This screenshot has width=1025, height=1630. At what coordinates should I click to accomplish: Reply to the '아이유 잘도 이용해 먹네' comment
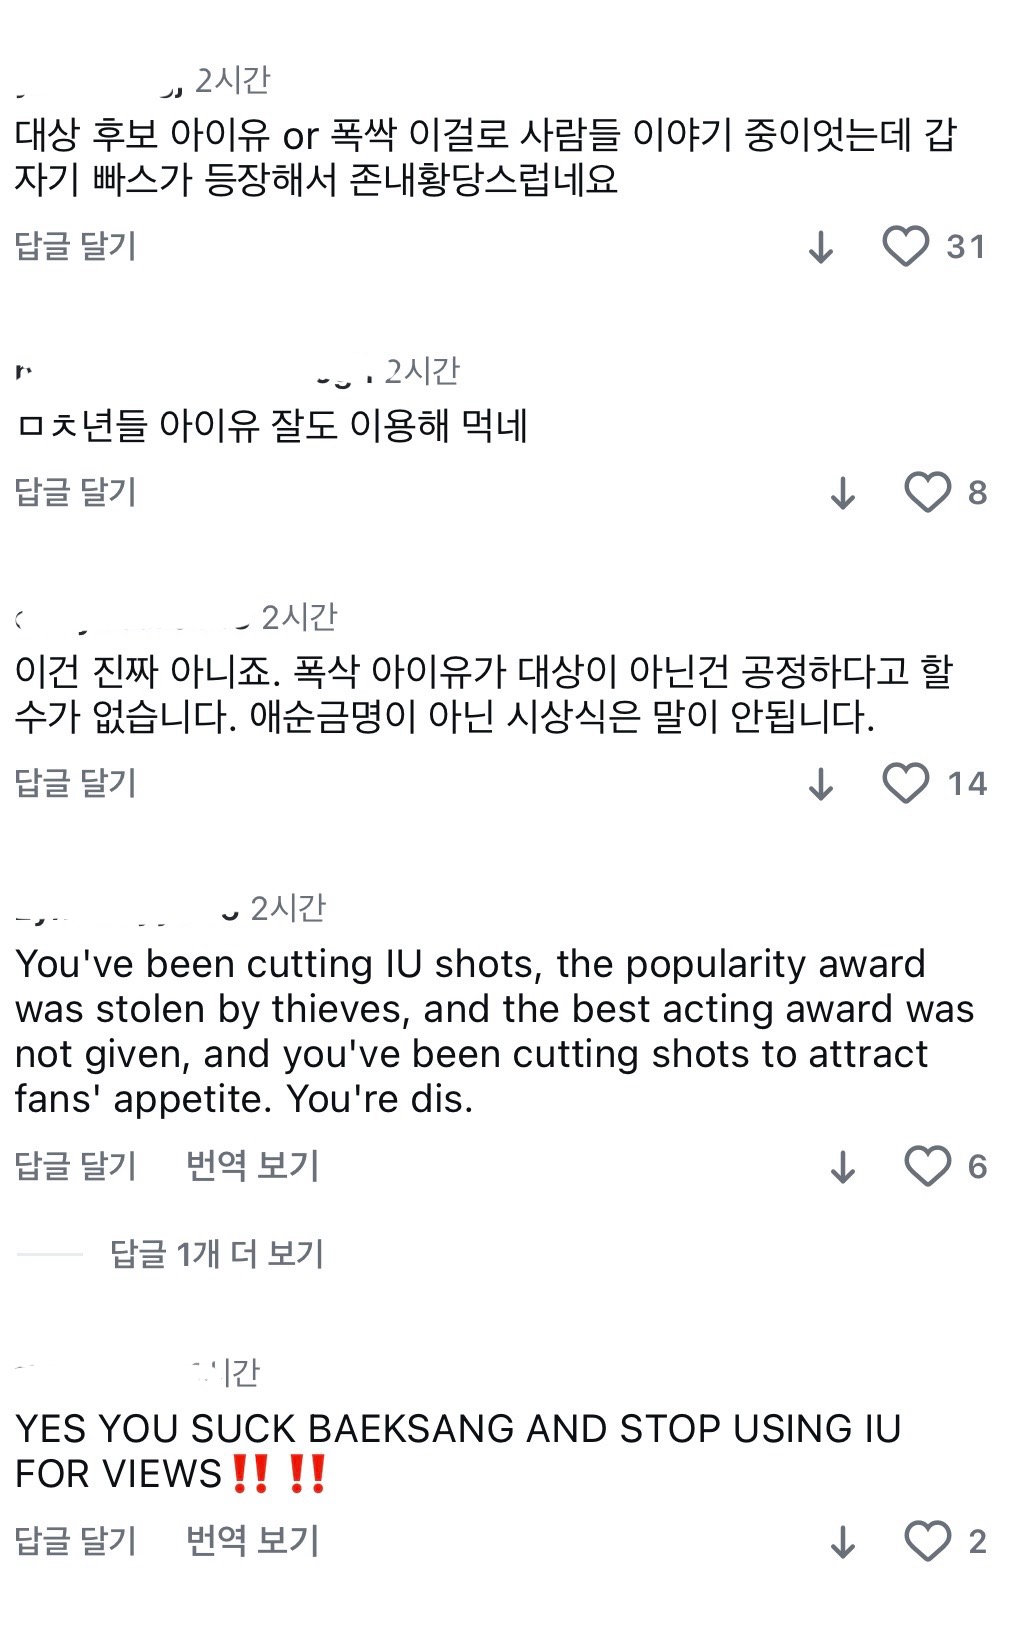76,492
